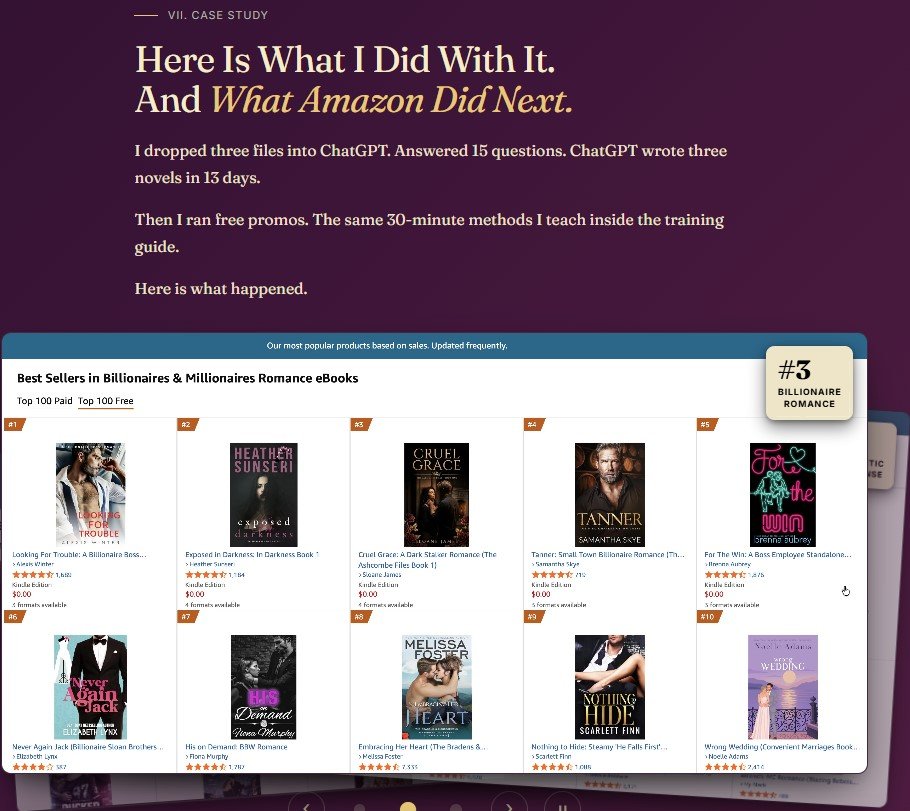Pause the carousel autoplay

coord(562,806)
